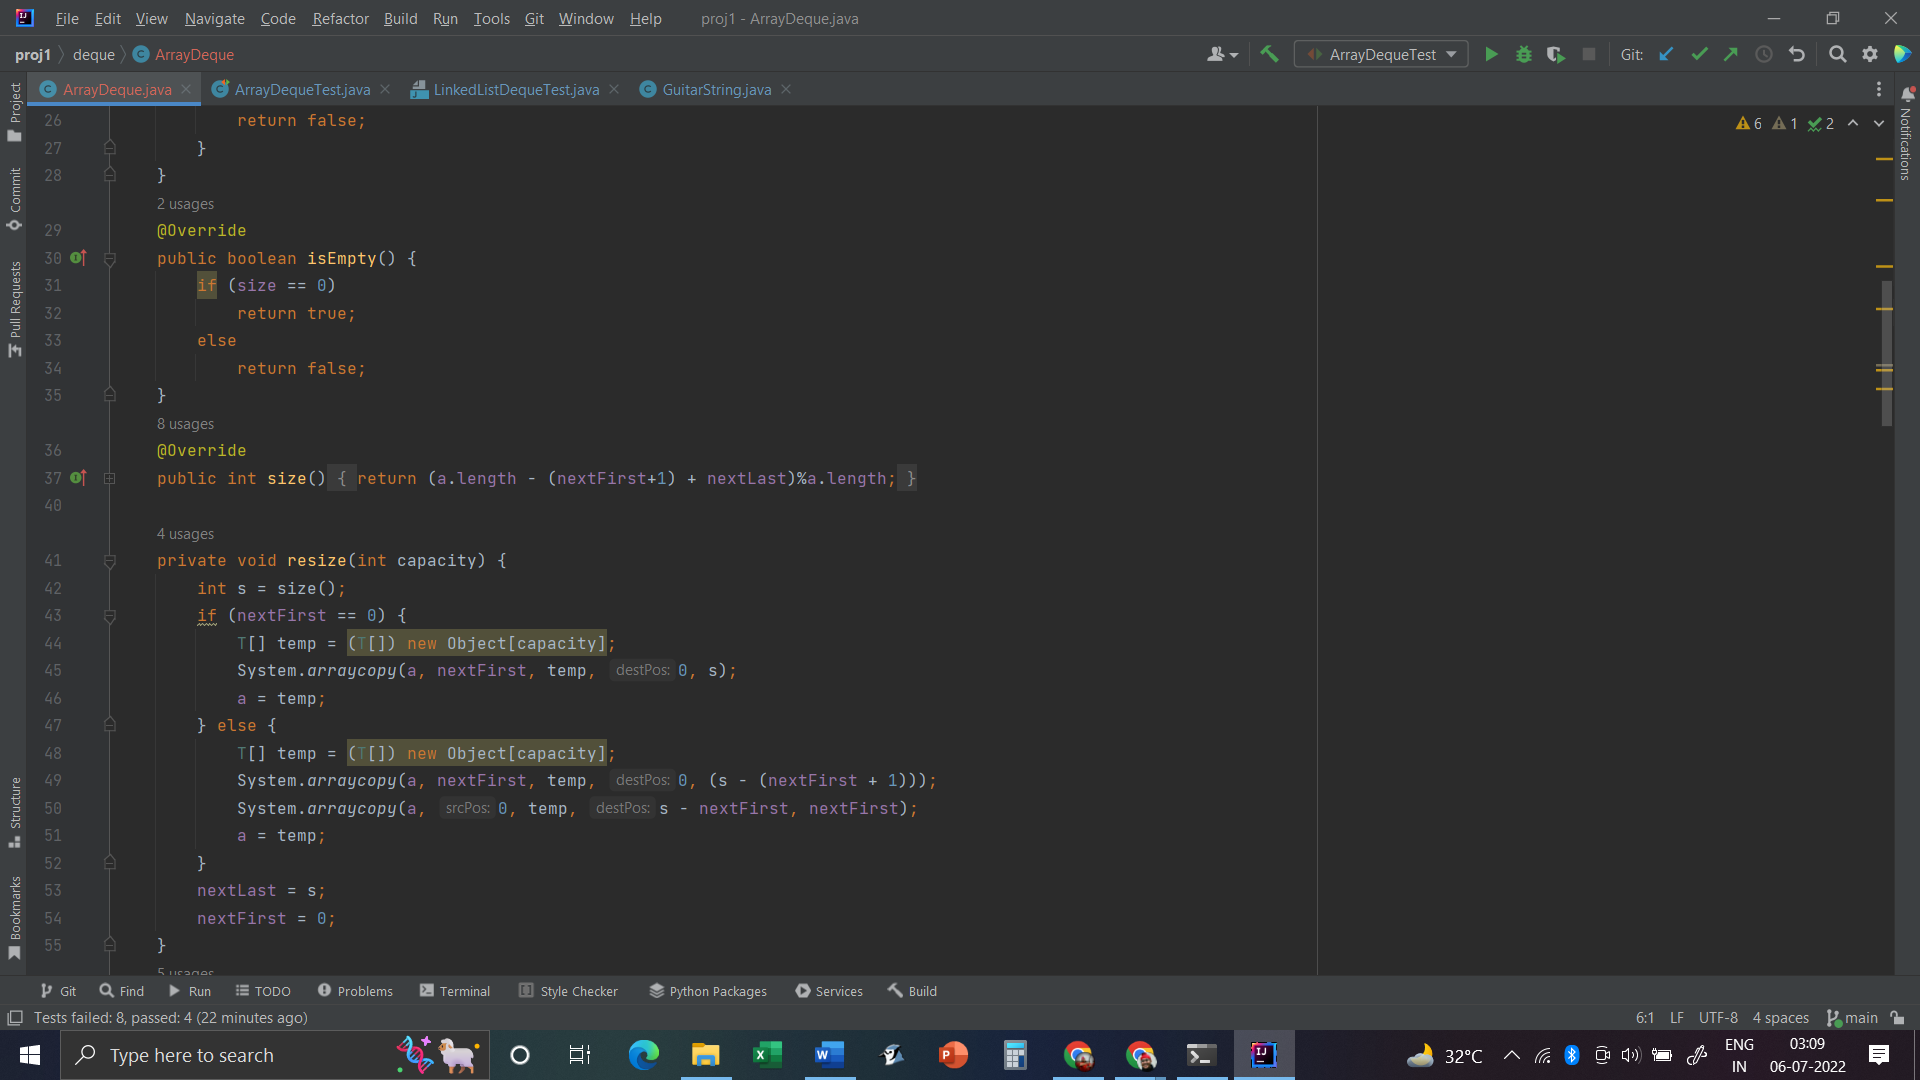This screenshot has width=1920, height=1080.
Task: Open Problems tool window button
Action: (355, 991)
